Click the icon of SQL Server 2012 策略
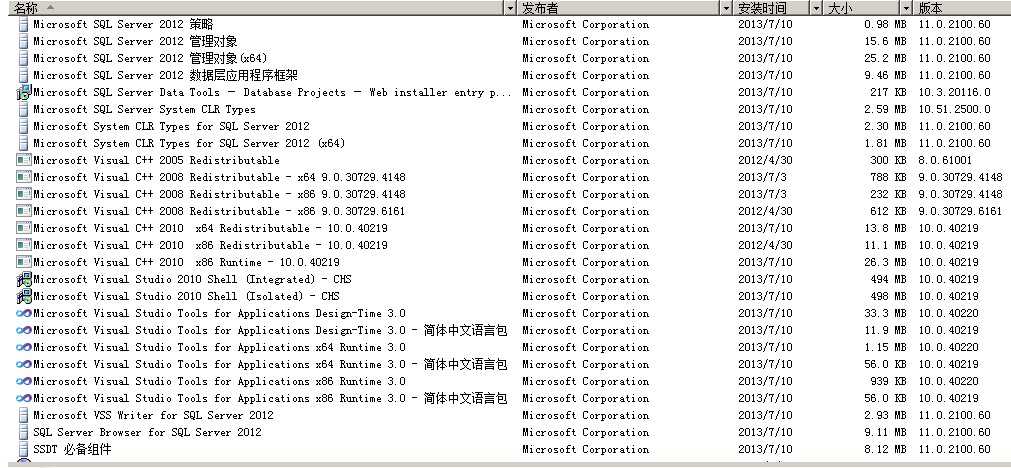Image resolution: width=1011 pixels, height=468 pixels. click(24, 25)
